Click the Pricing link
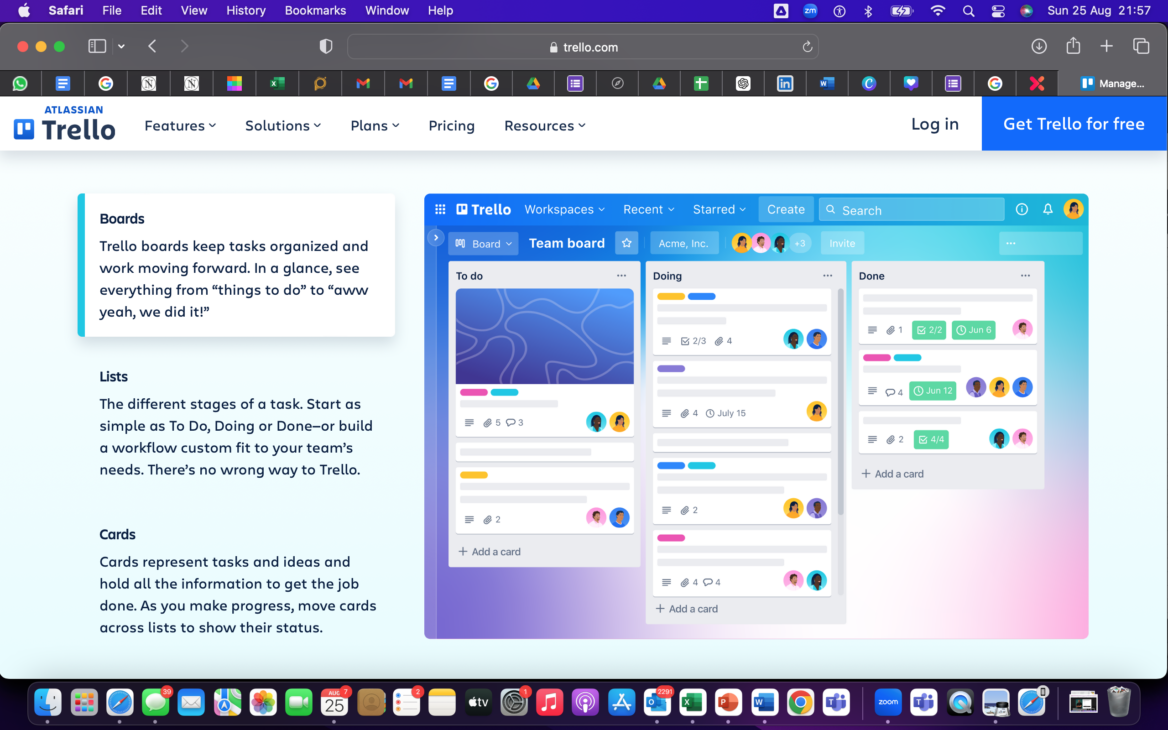 tap(451, 125)
